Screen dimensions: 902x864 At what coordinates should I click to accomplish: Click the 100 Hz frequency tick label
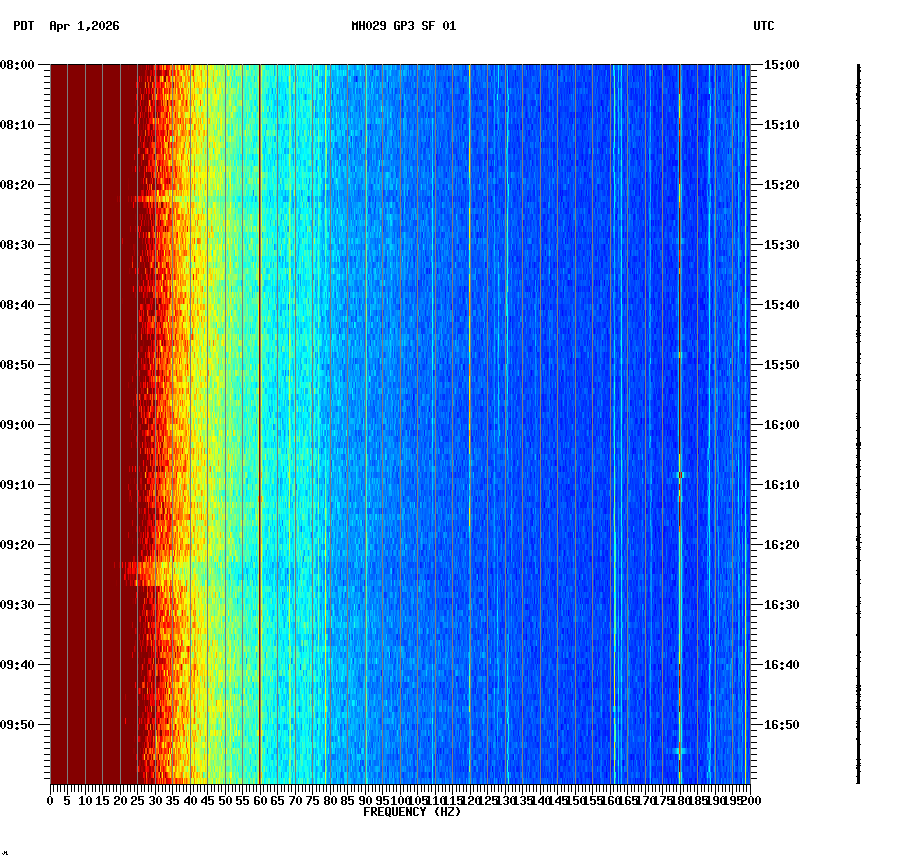pyautogui.click(x=400, y=800)
